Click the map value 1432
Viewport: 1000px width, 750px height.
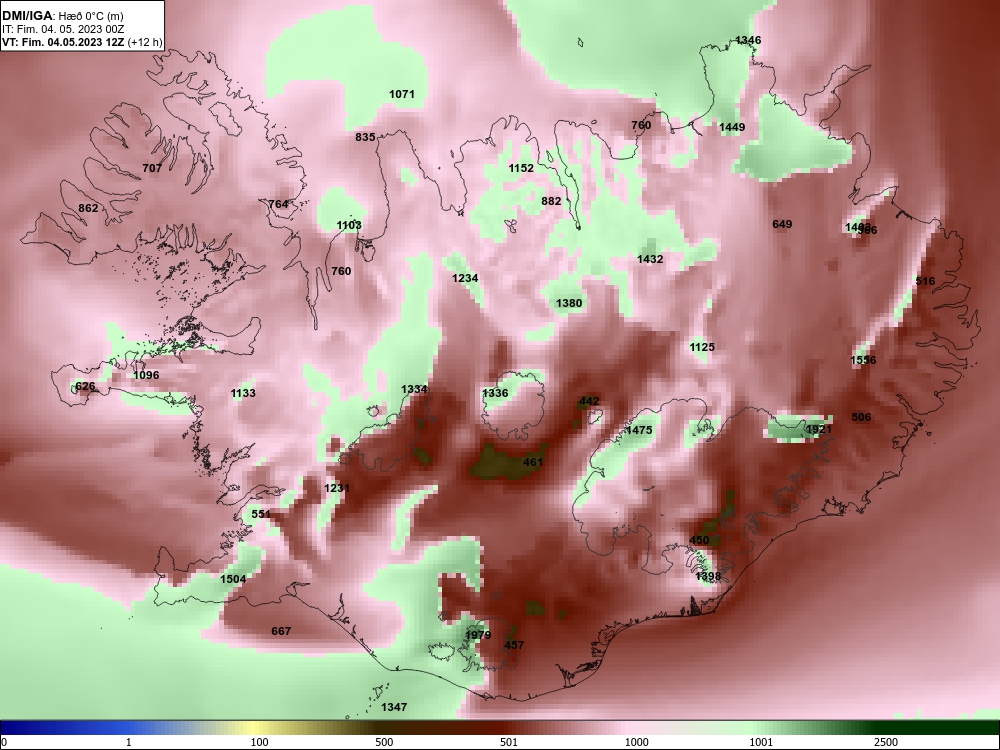[x=651, y=260]
